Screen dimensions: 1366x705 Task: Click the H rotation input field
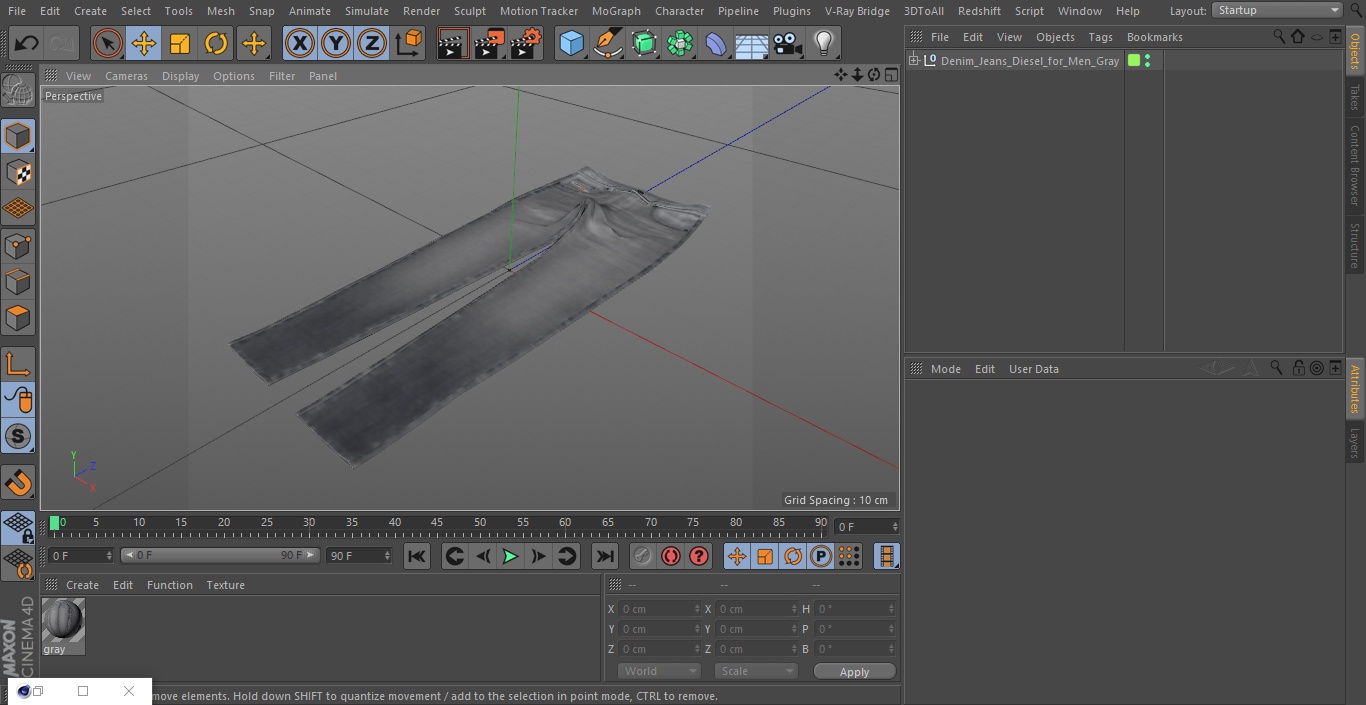(x=857, y=609)
